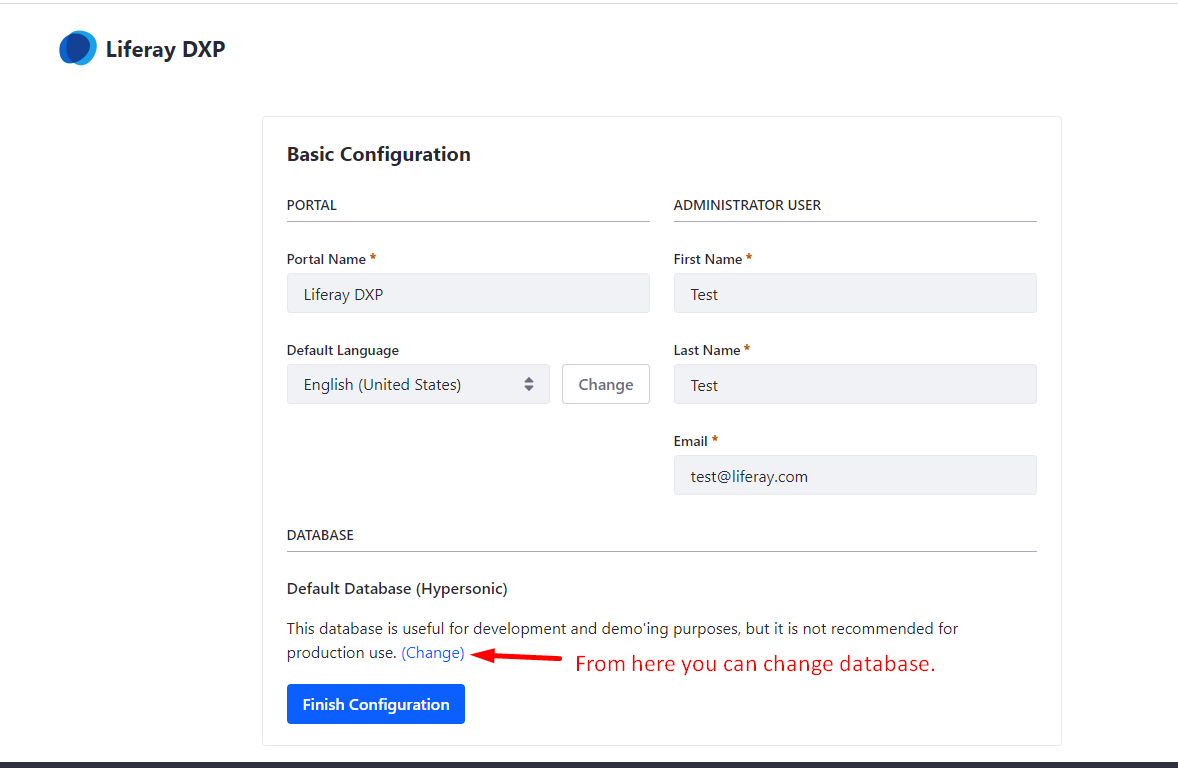The height and width of the screenshot is (768, 1178).
Task: Click the First Name field label
Action: (708, 259)
